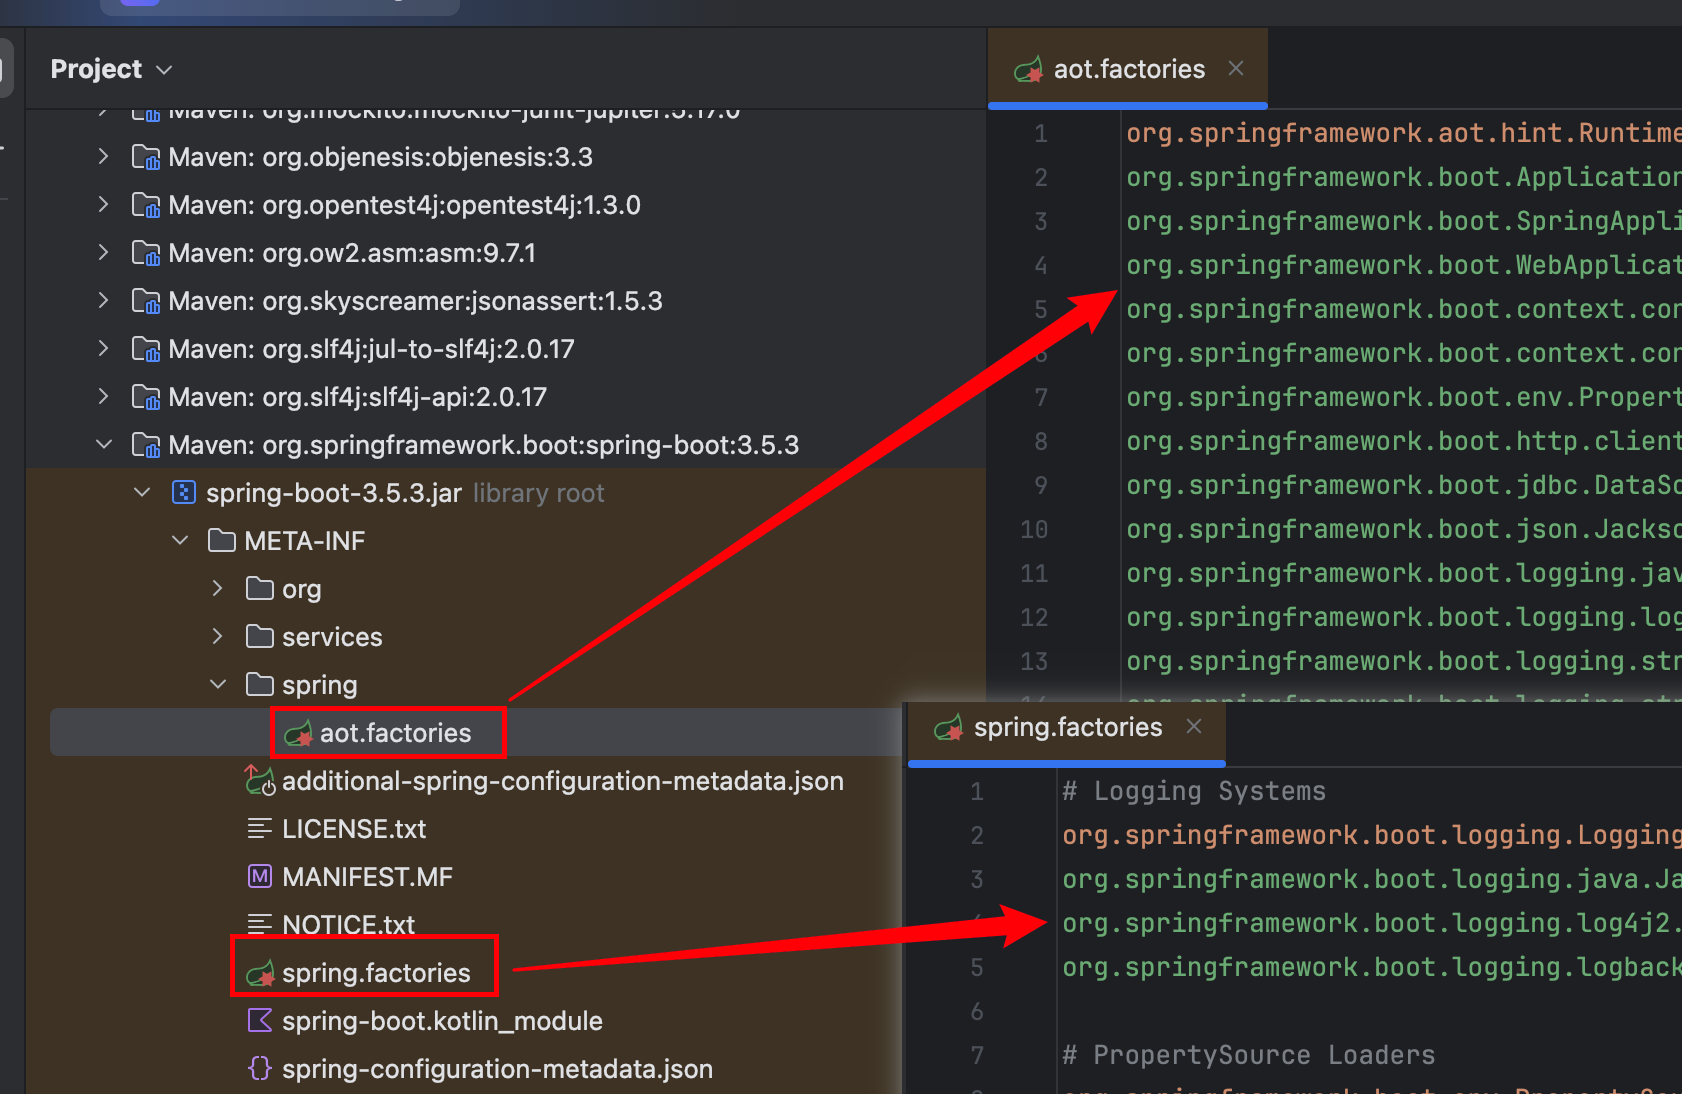Select additional-spring-configuration-metadata.json file
The image size is (1682, 1094).
pos(563,781)
